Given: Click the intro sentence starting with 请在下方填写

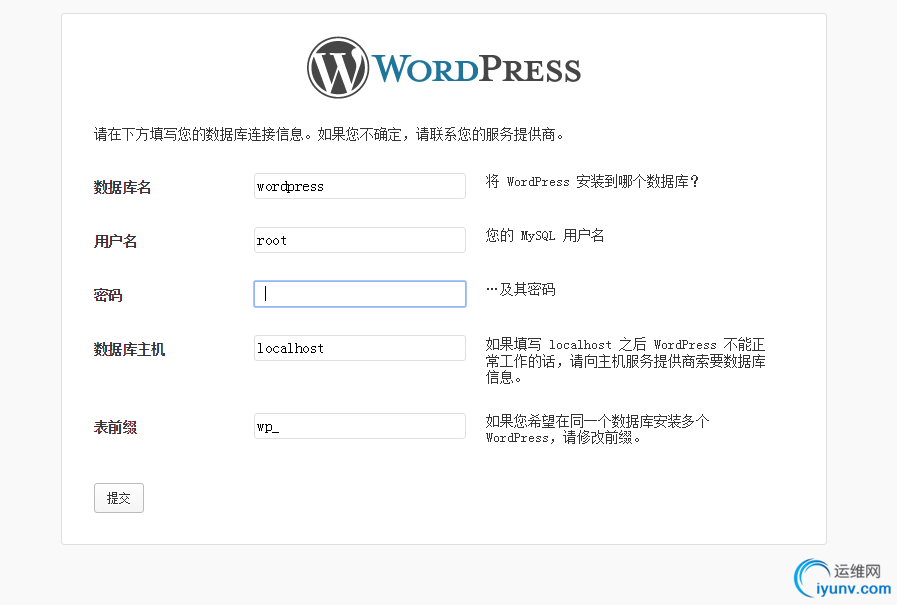Looking at the screenshot, I should pos(329,134).
